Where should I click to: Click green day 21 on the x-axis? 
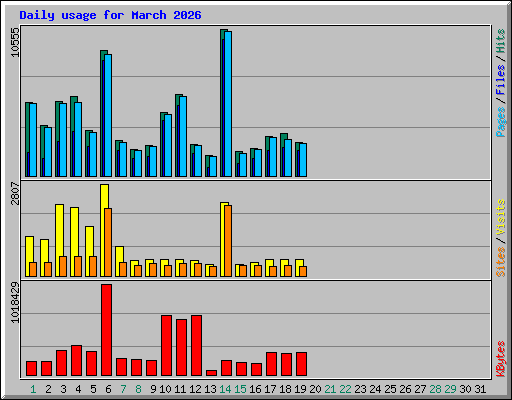point(330,389)
